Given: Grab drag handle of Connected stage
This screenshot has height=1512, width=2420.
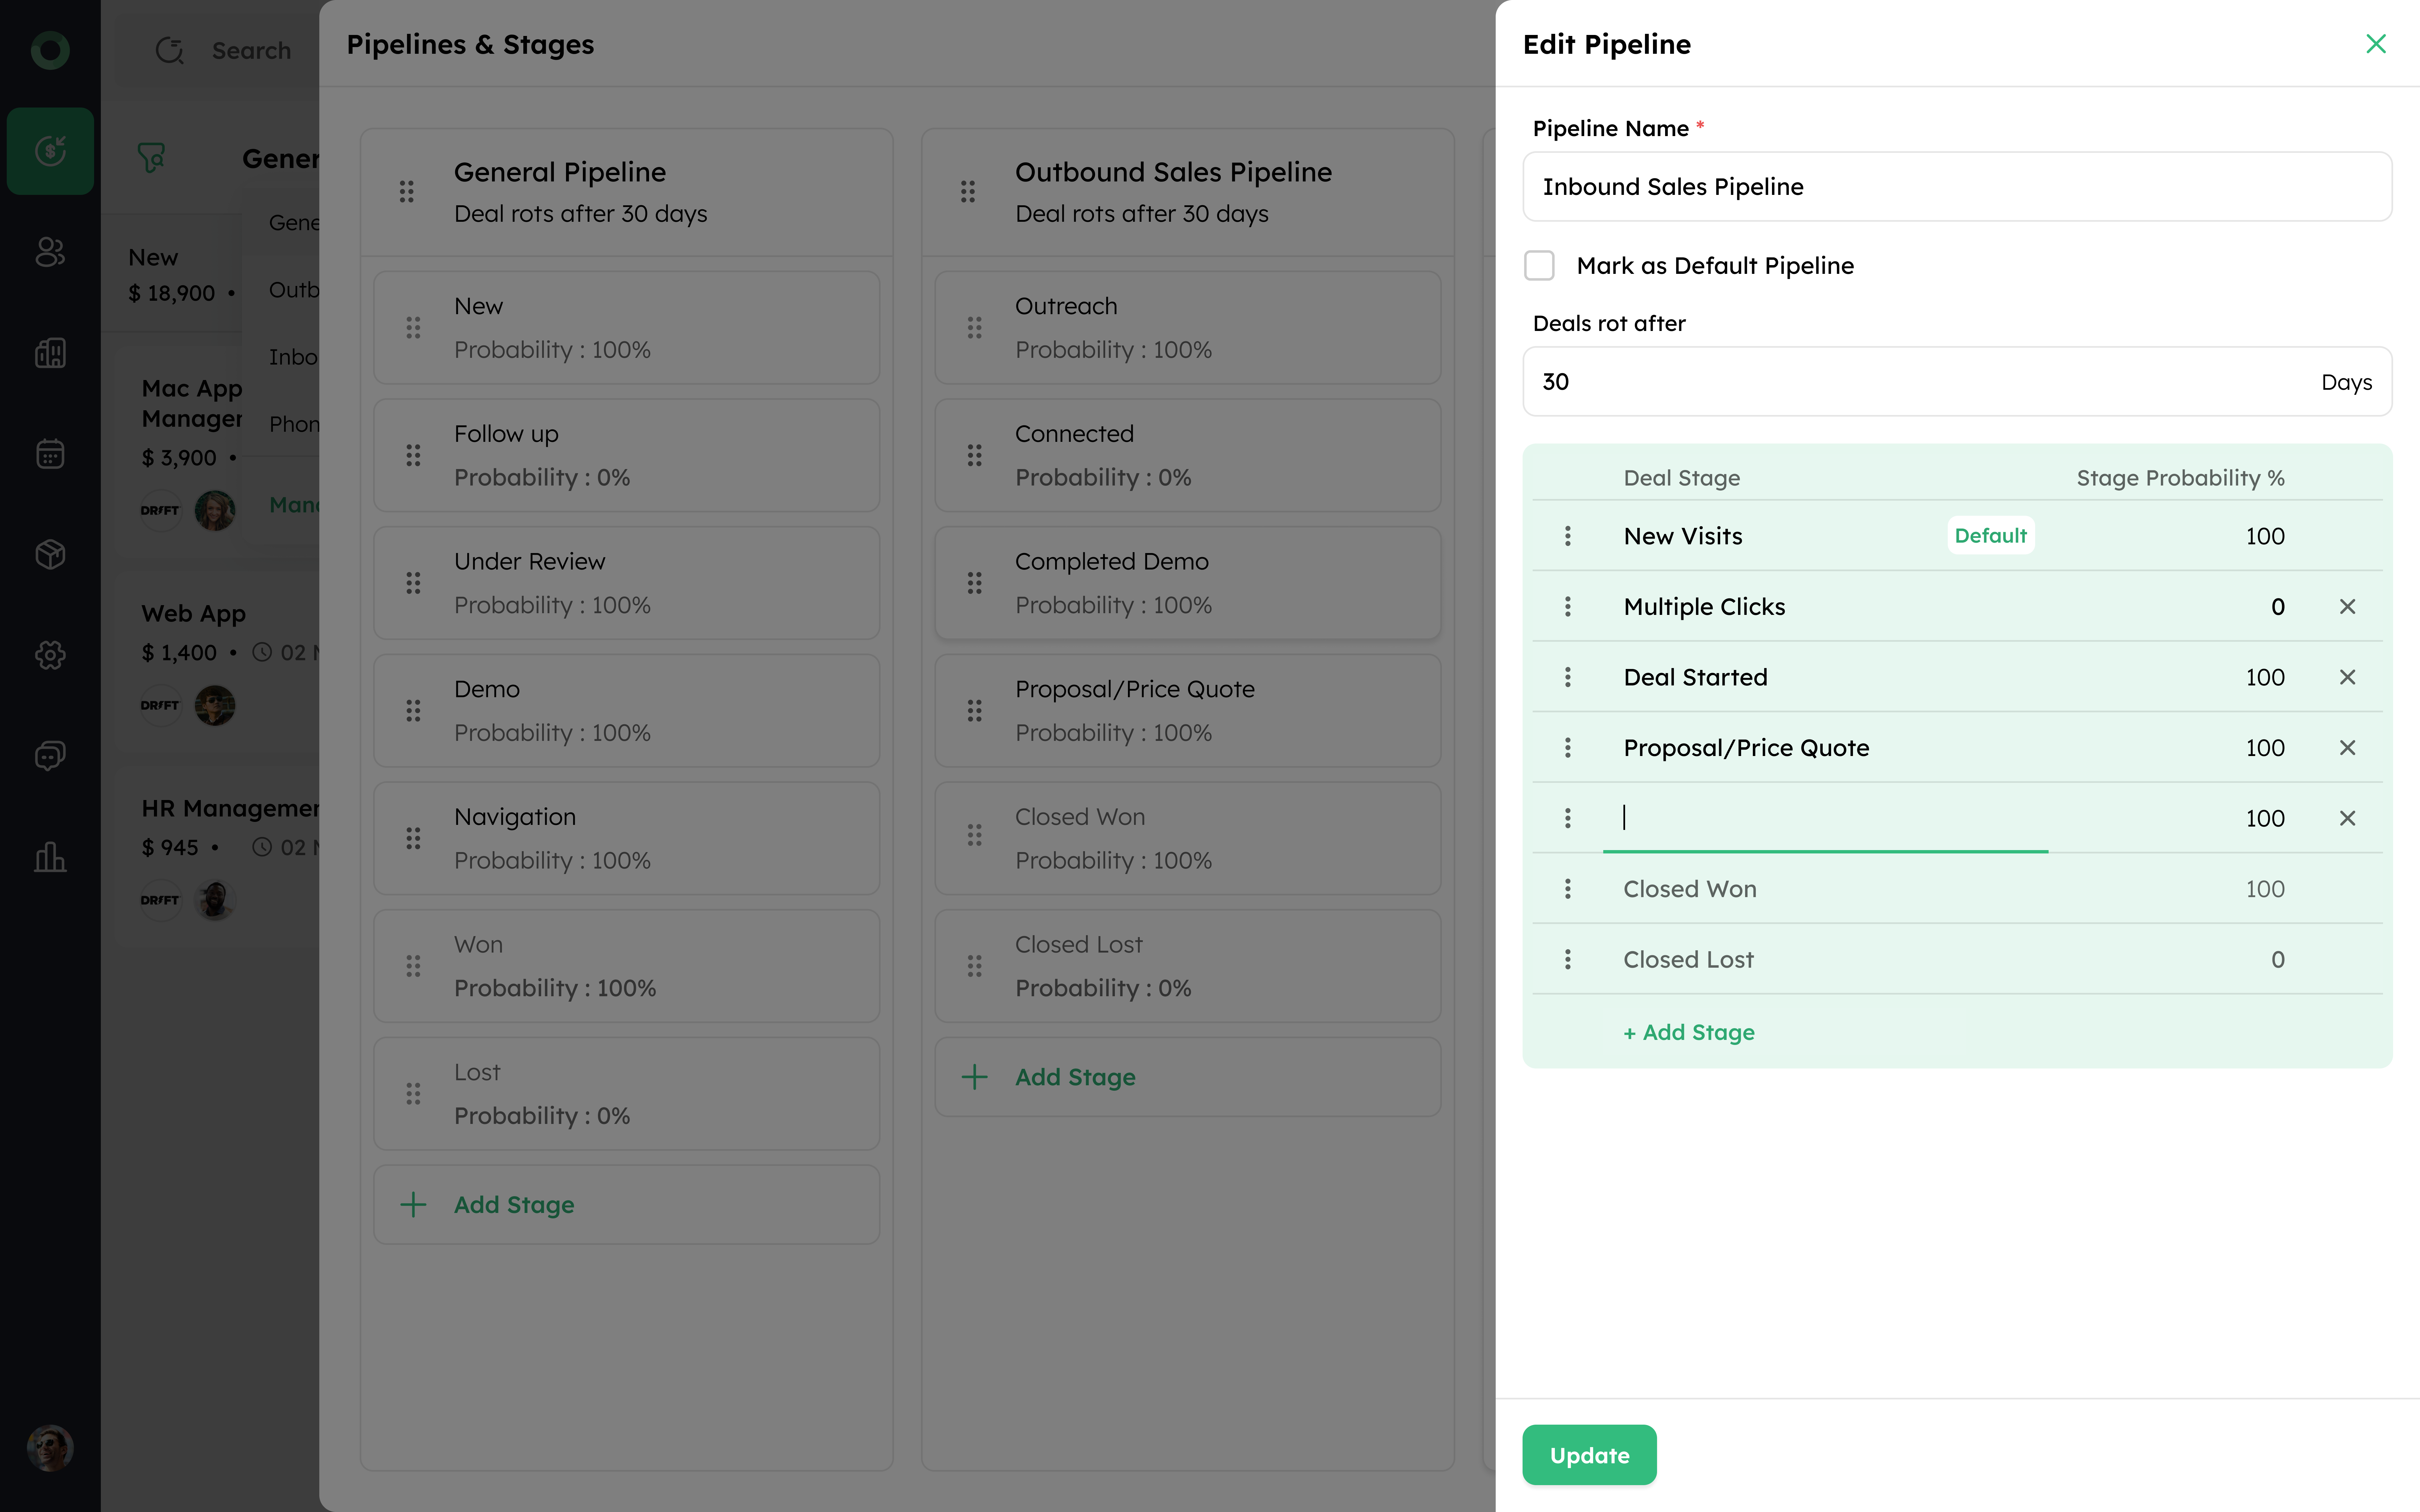Looking at the screenshot, I should tap(975, 456).
